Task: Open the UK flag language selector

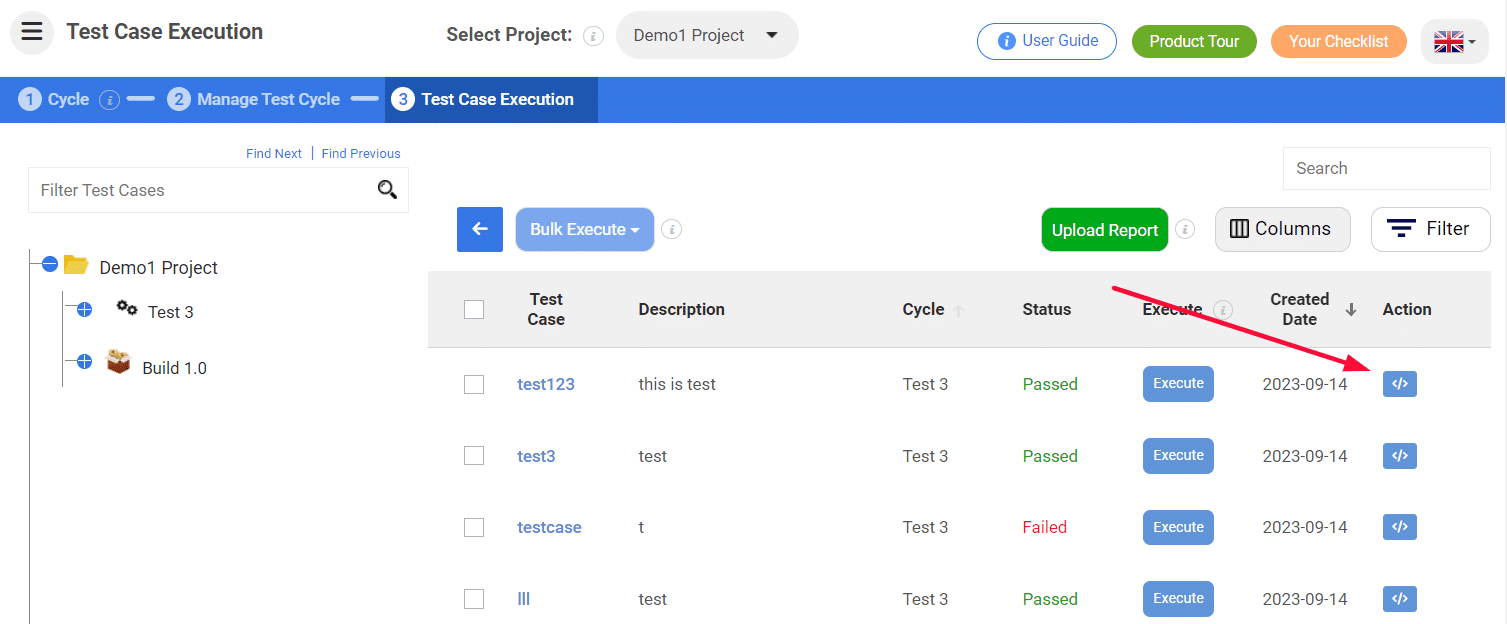Action: click(x=1454, y=41)
